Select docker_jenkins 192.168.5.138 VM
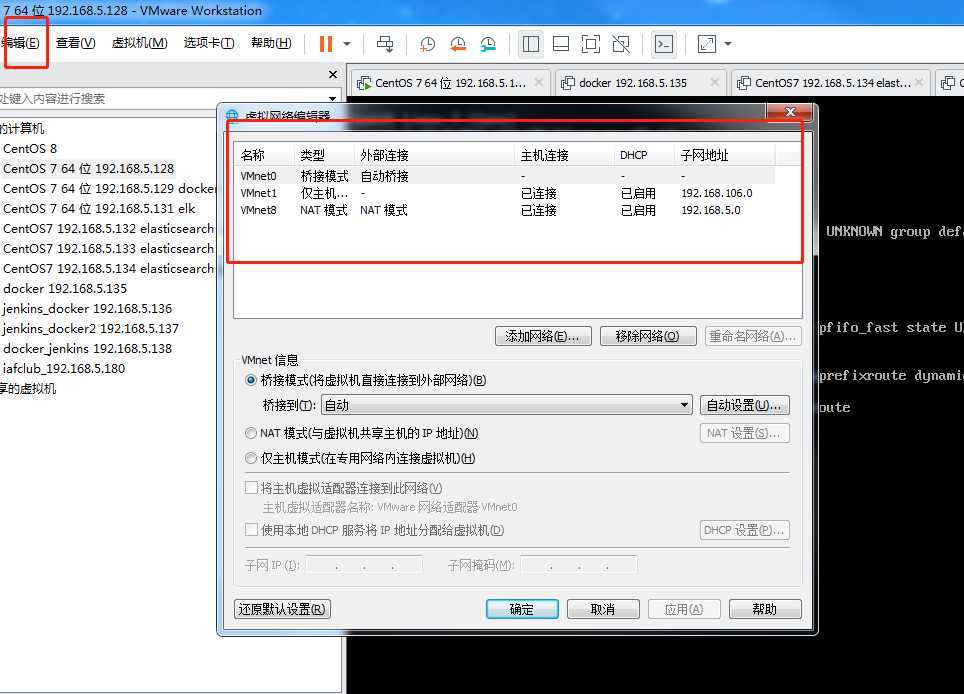 [87, 349]
